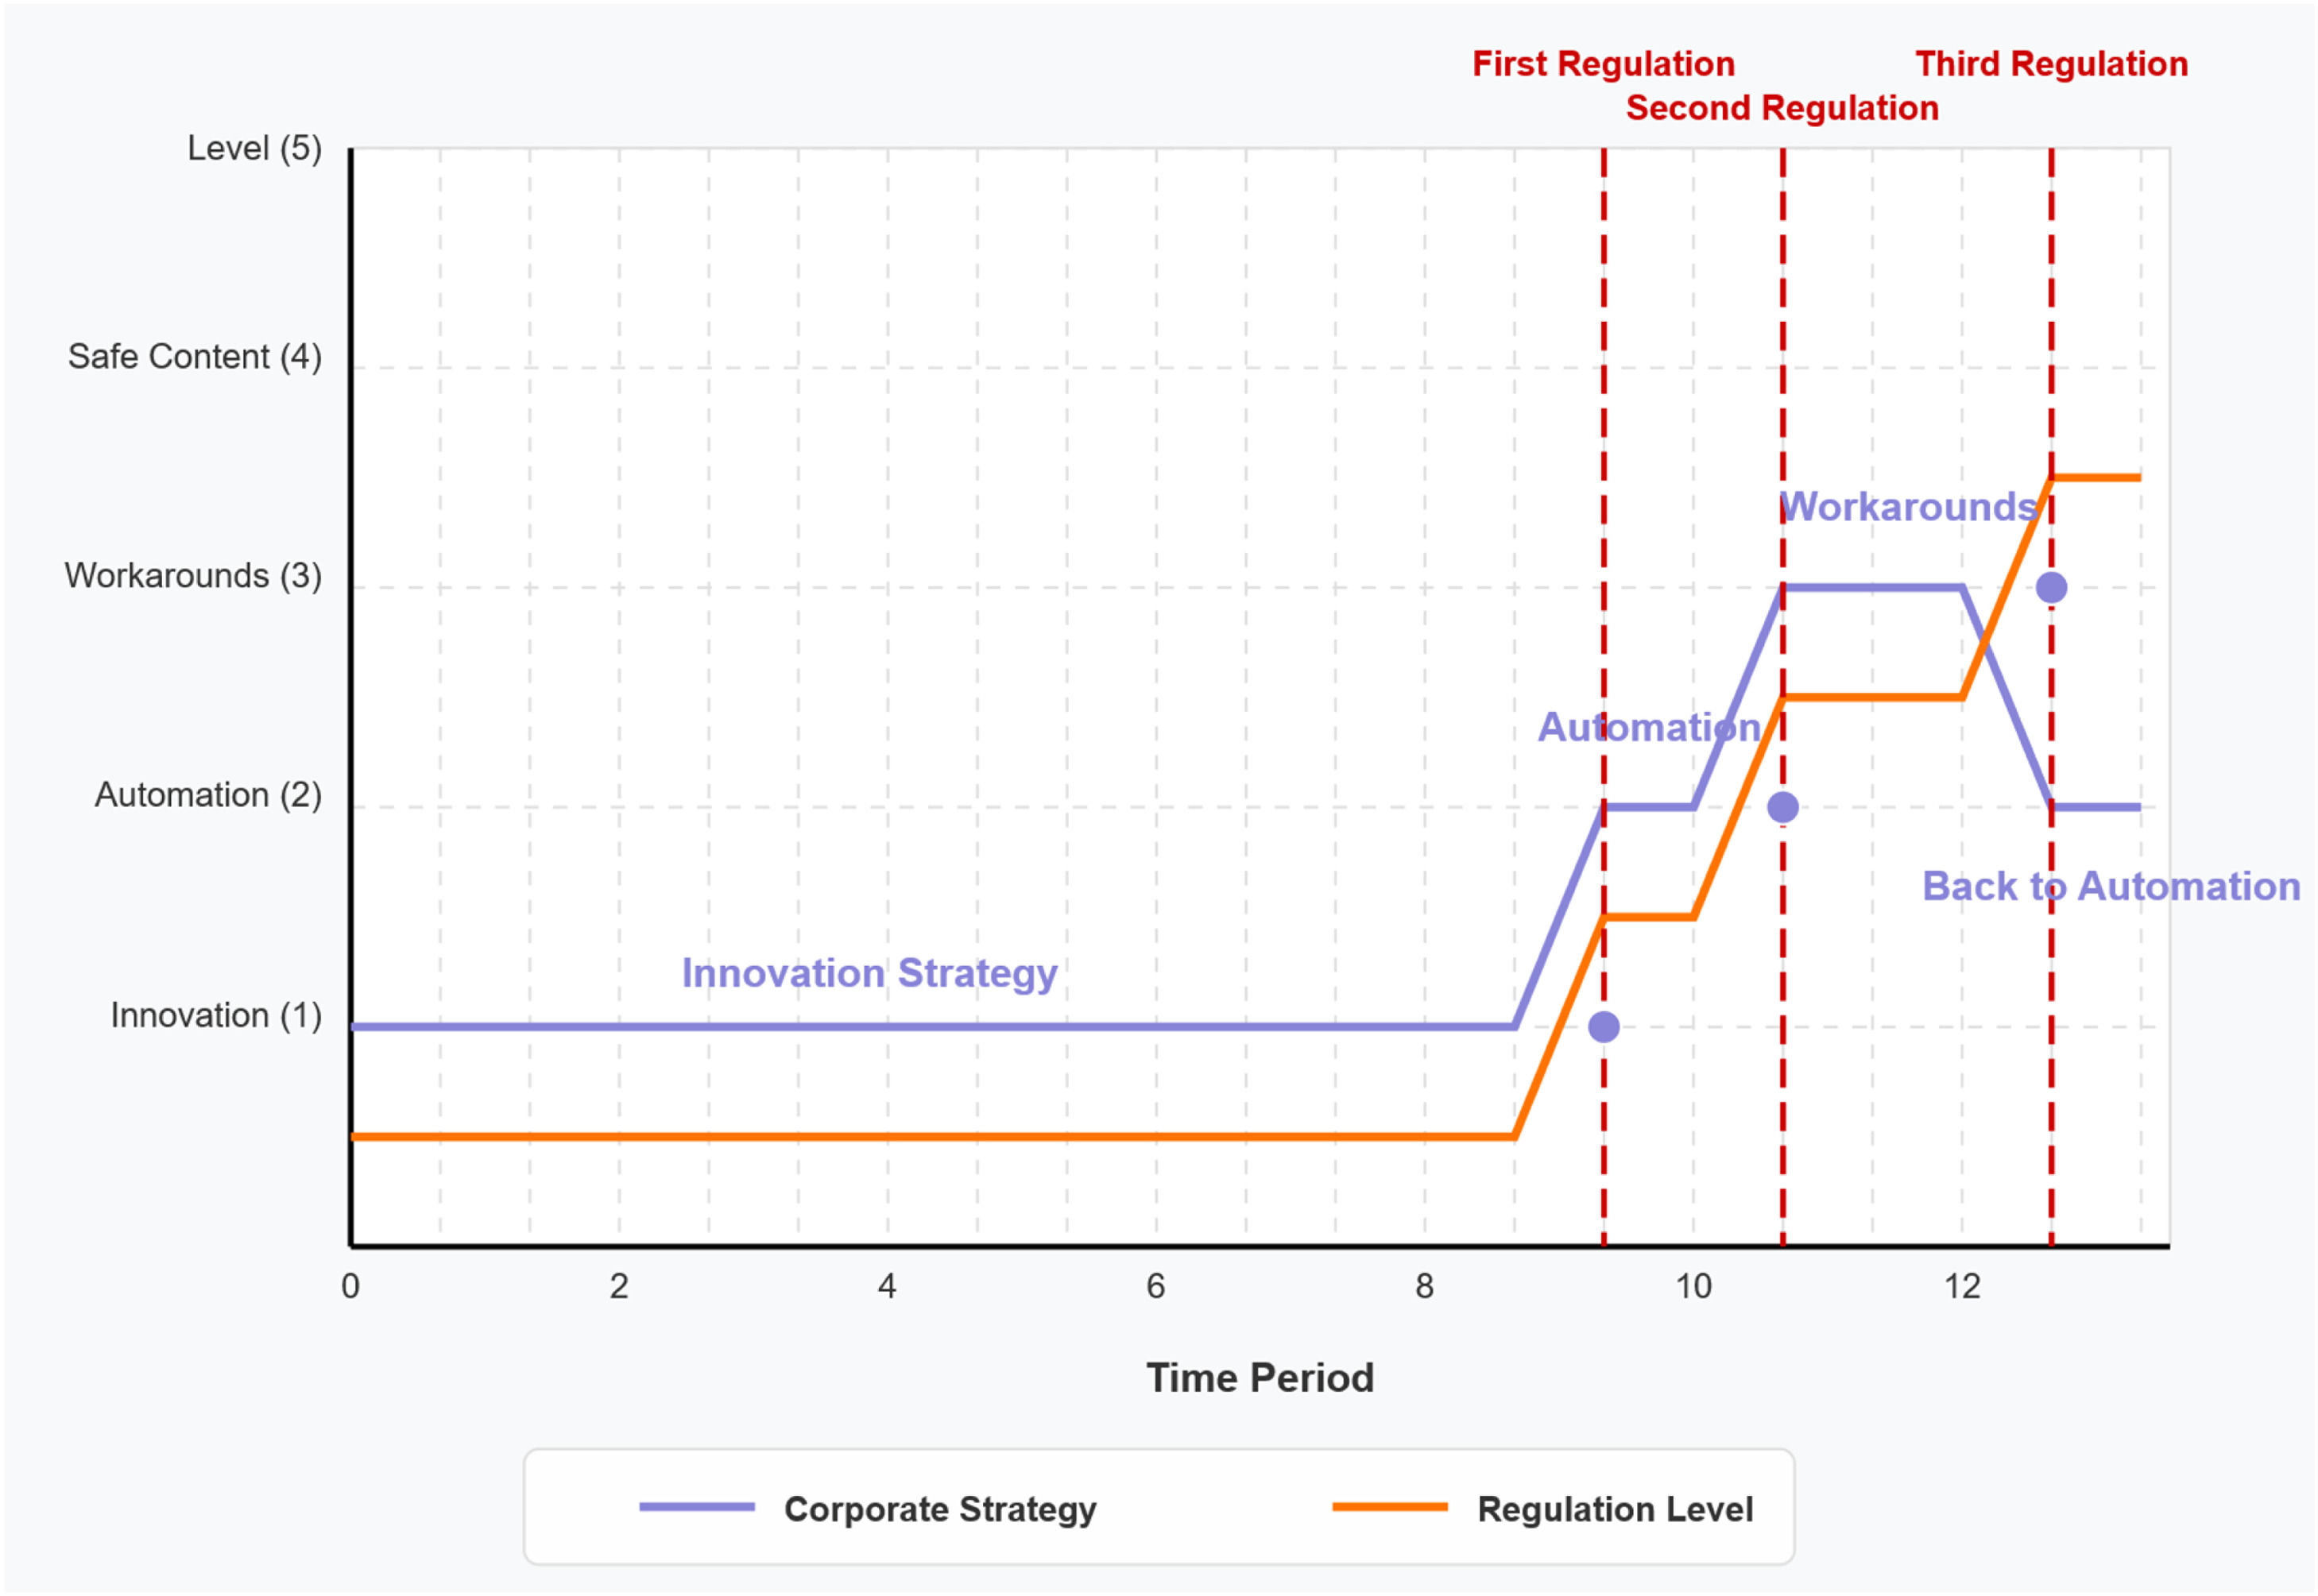Click the Automation (2) axis label
Image resolution: width=2318 pixels, height=1596 pixels.
208,795
